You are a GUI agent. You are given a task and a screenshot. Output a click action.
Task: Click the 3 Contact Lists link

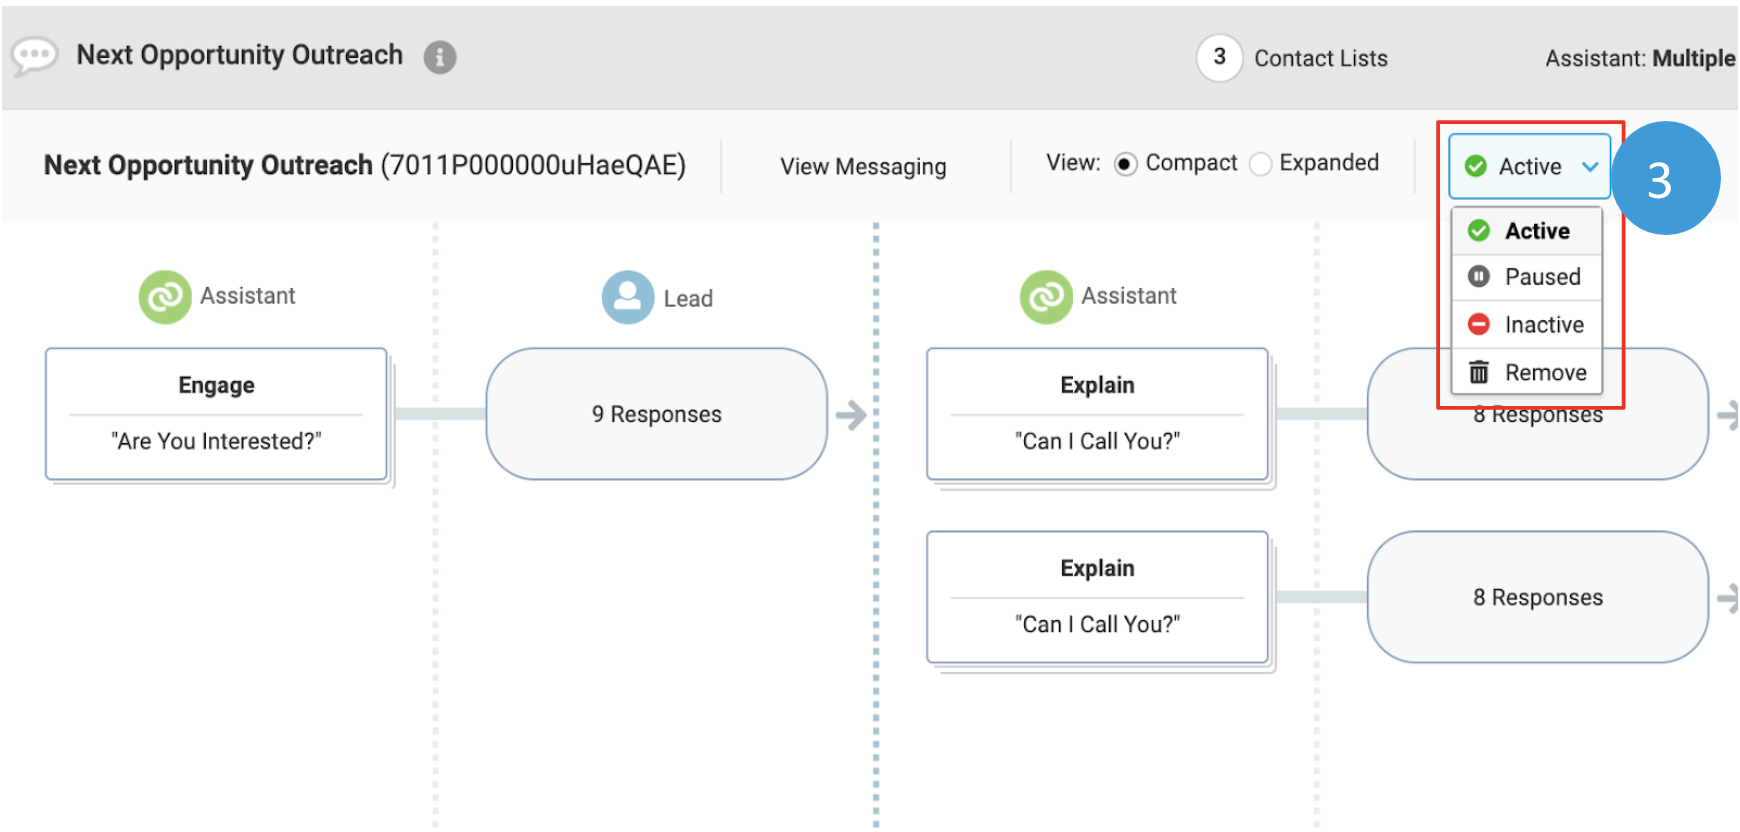click(1292, 58)
